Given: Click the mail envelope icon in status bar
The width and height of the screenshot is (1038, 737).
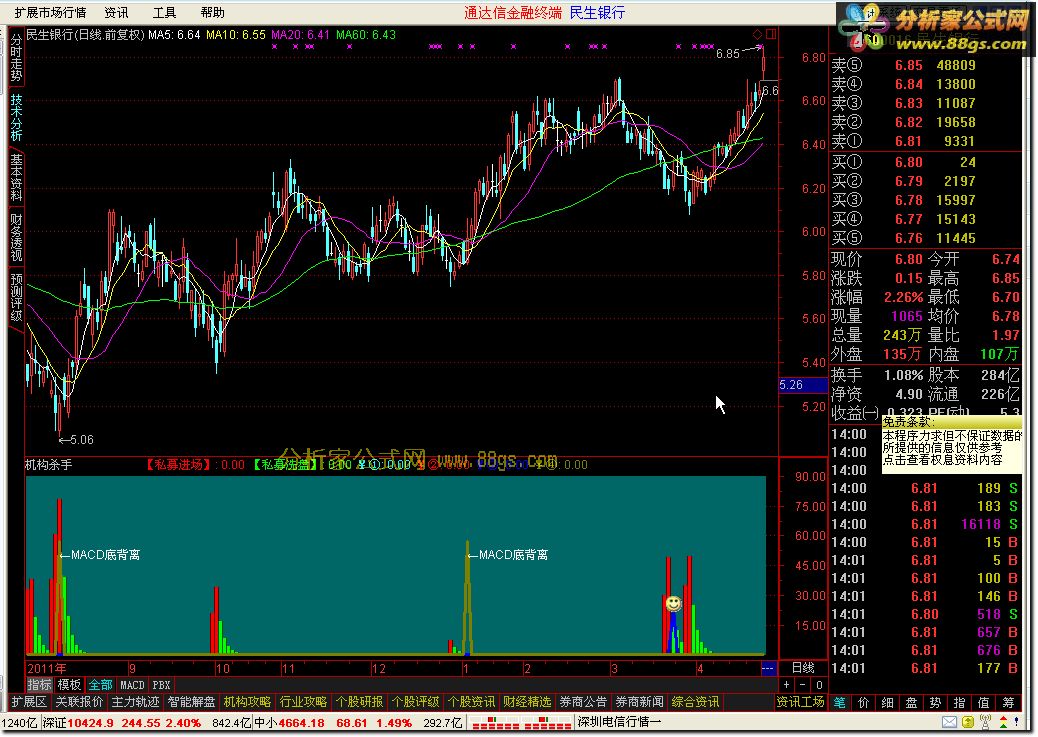Looking at the screenshot, I should 949,722.
